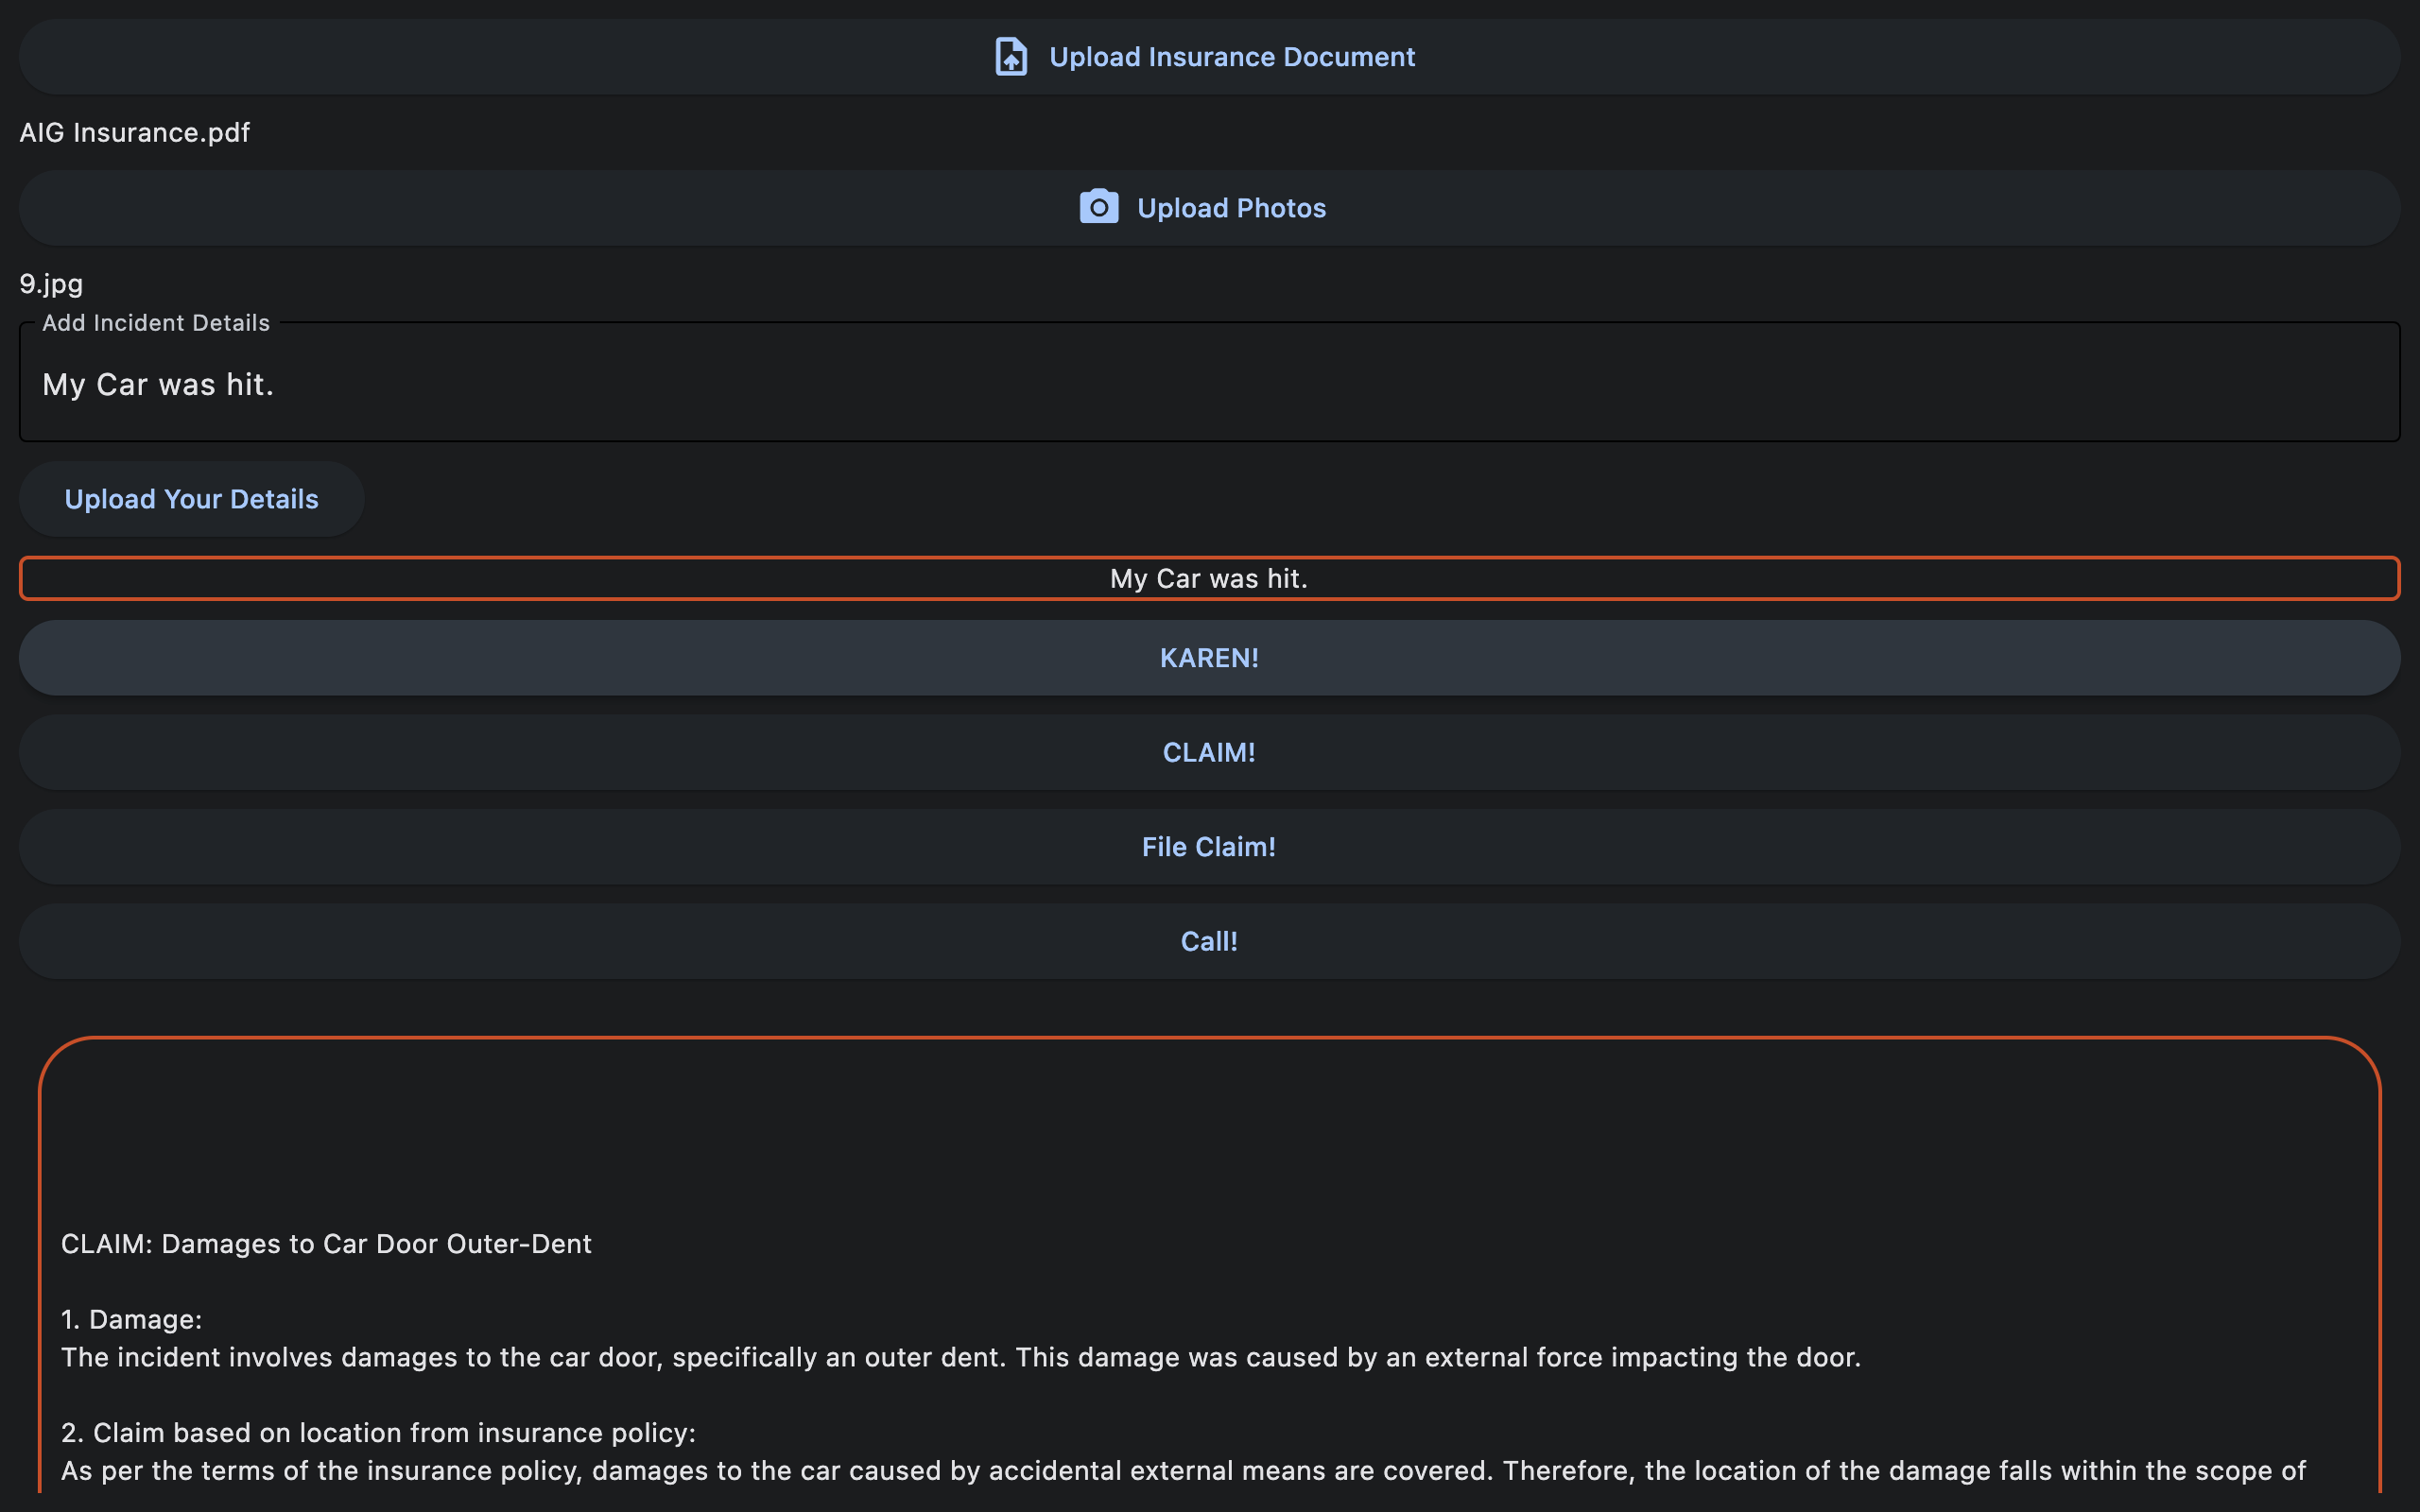Image resolution: width=2420 pixels, height=1512 pixels.
Task: Click the Add Incident Details field label
Action: [x=156, y=323]
